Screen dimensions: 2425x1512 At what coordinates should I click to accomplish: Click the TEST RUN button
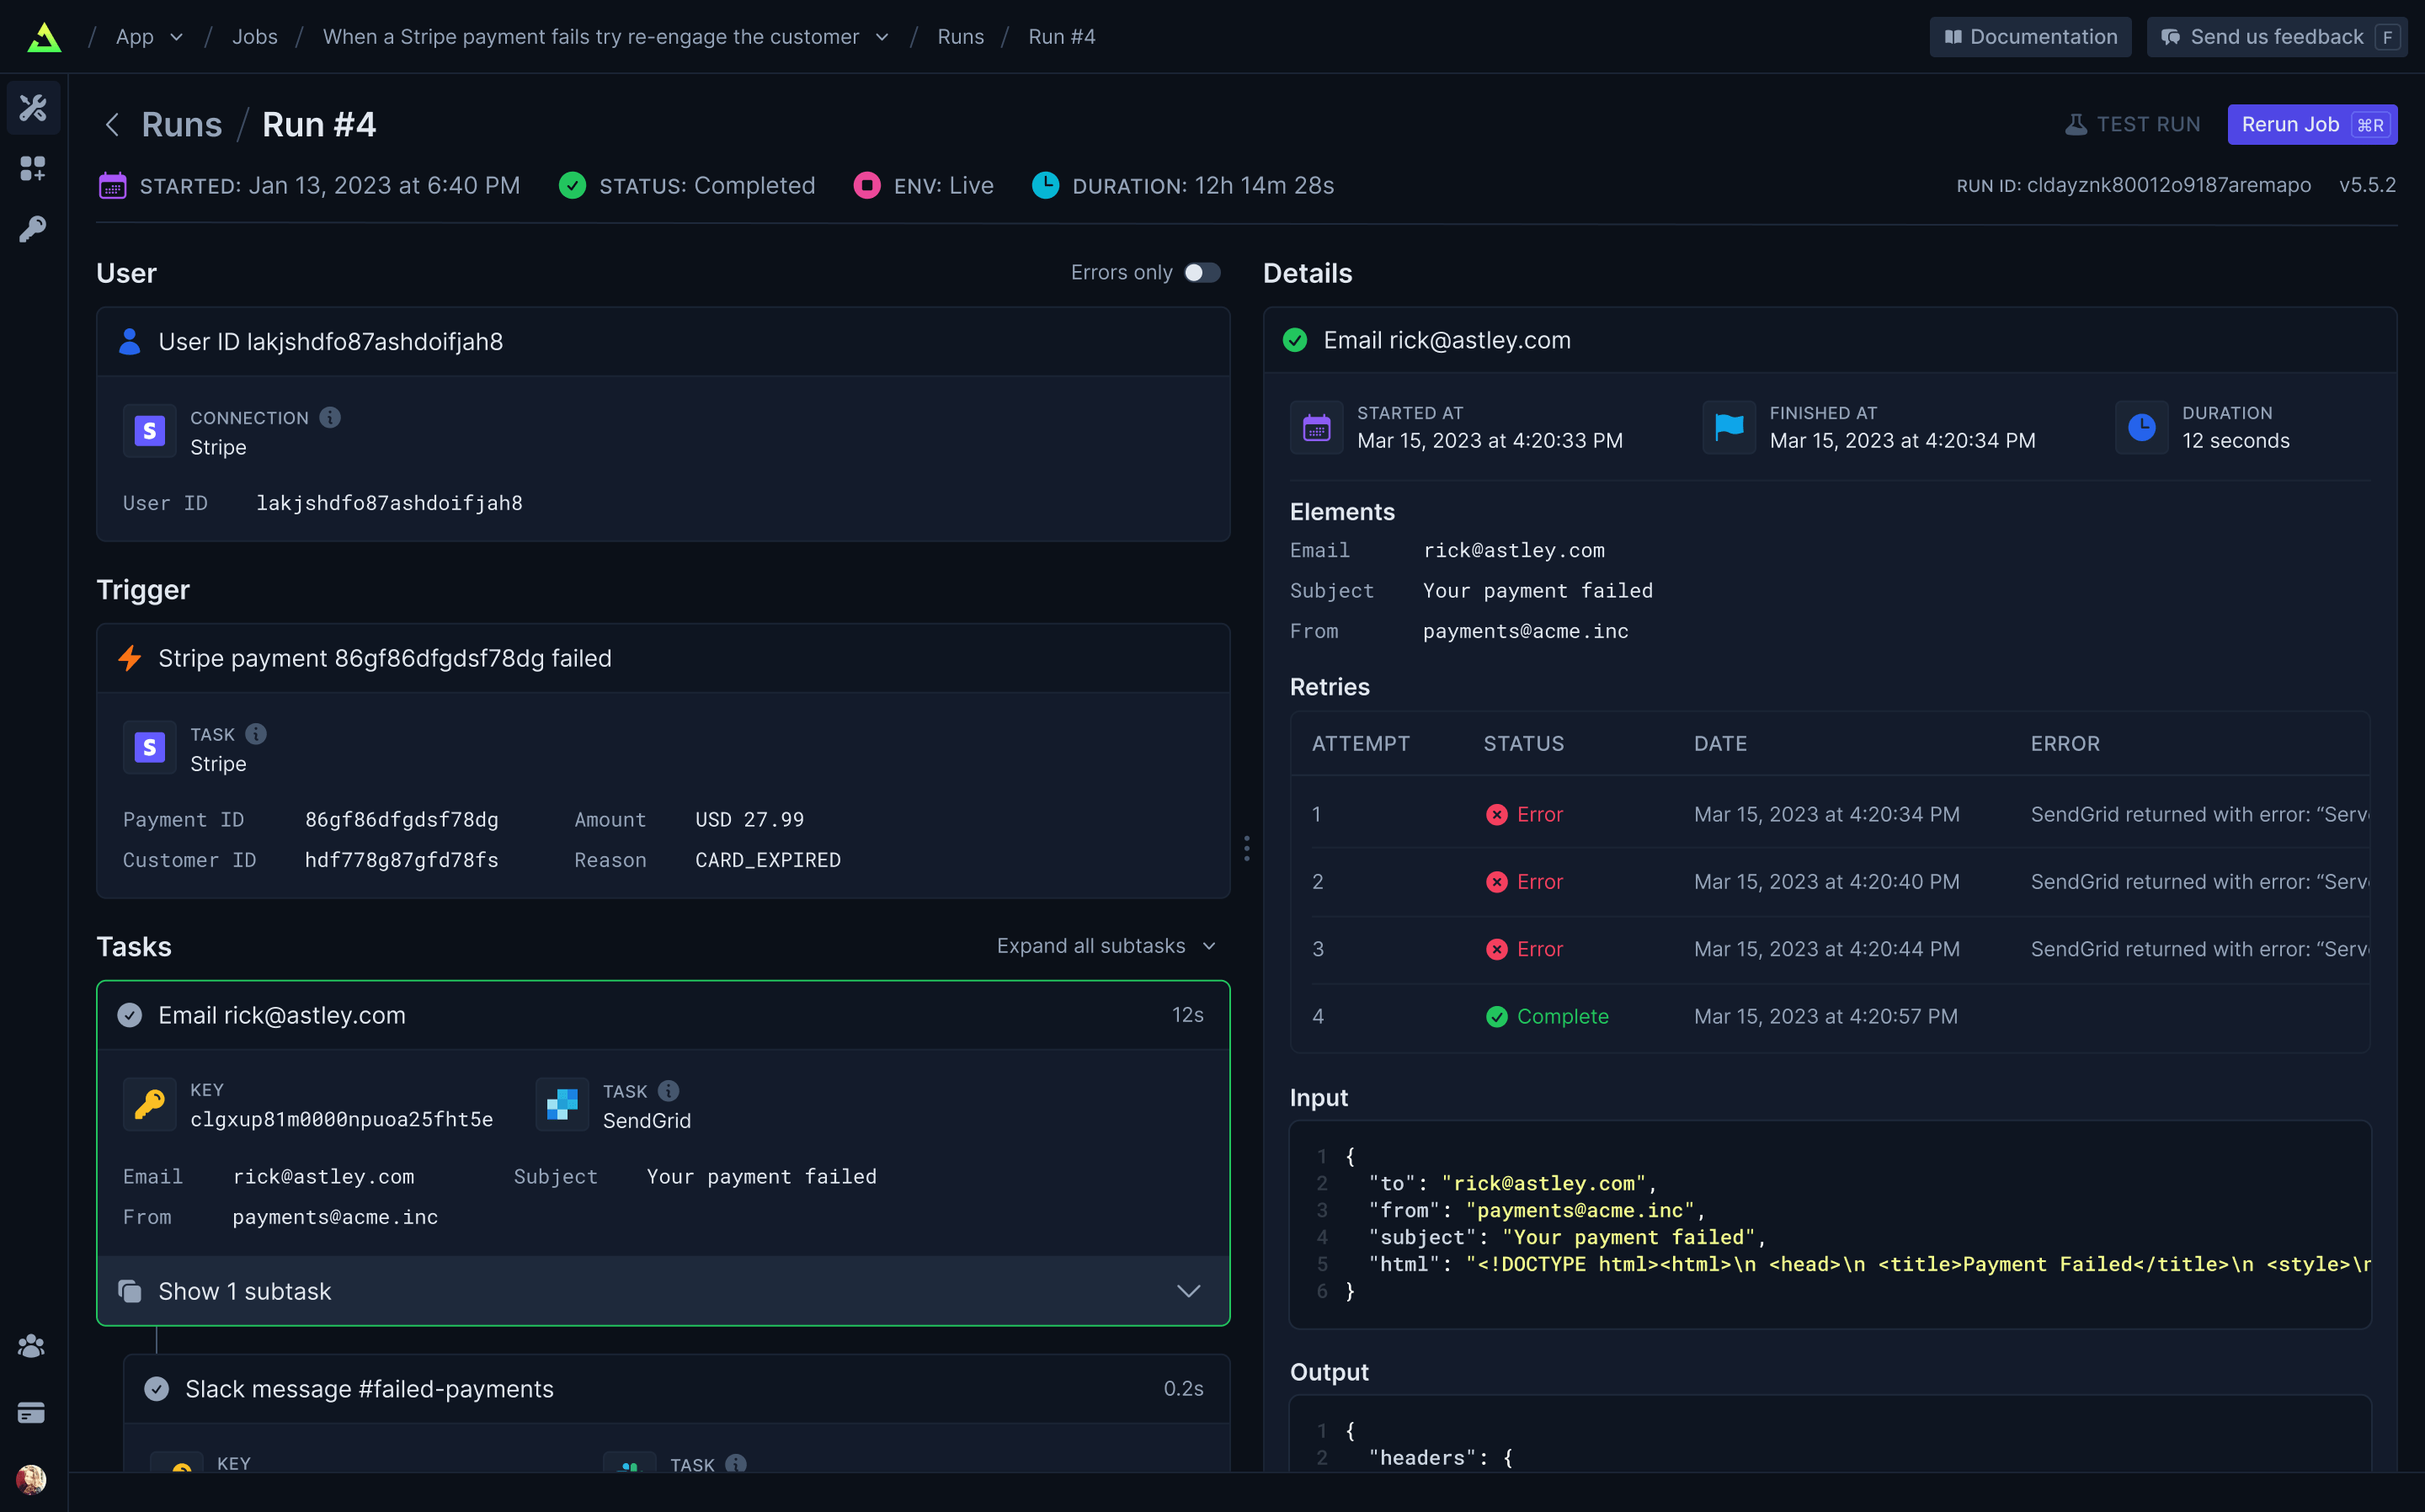2132,124
